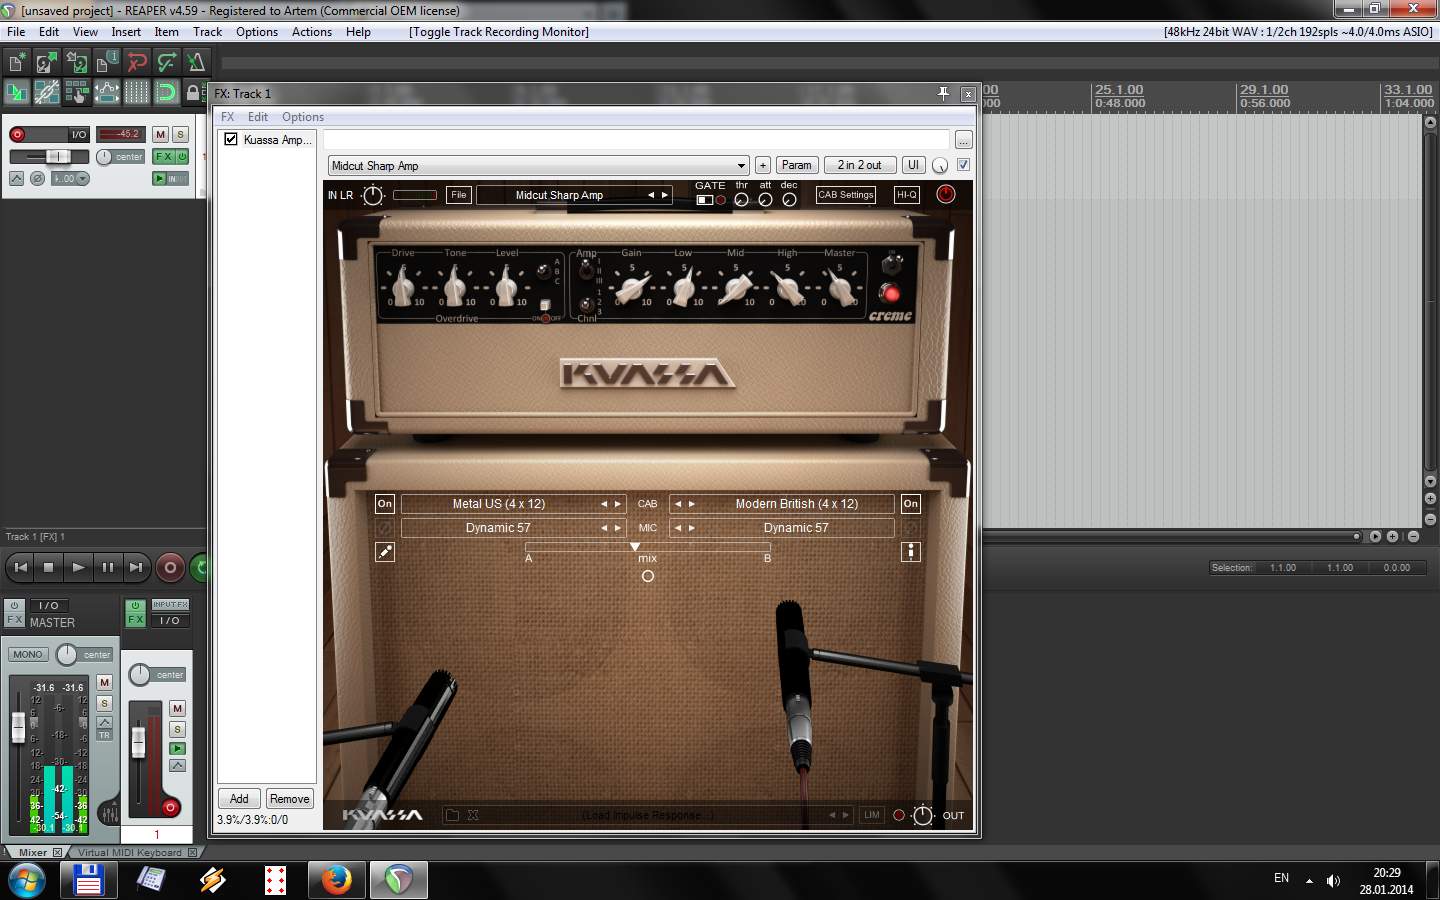Click the transport Record button
The height and width of the screenshot is (900, 1440).
(x=170, y=568)
